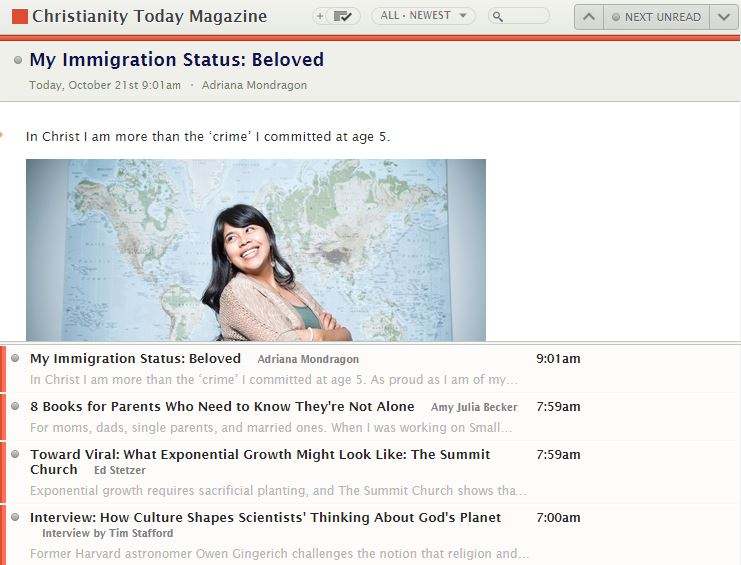Click Interview by Tim Stafford byline
The image size is (741, 565).
click(108, 533)
